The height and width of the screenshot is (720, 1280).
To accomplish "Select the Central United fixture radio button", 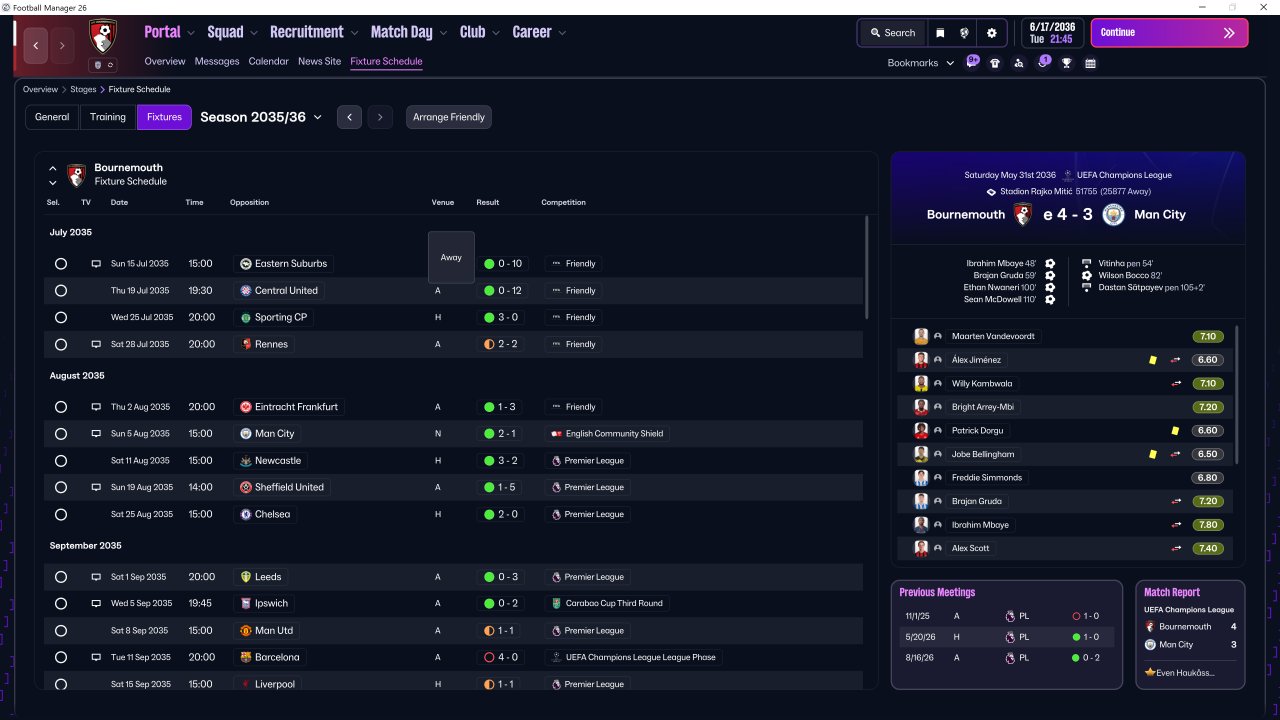I will pos(61,291).
